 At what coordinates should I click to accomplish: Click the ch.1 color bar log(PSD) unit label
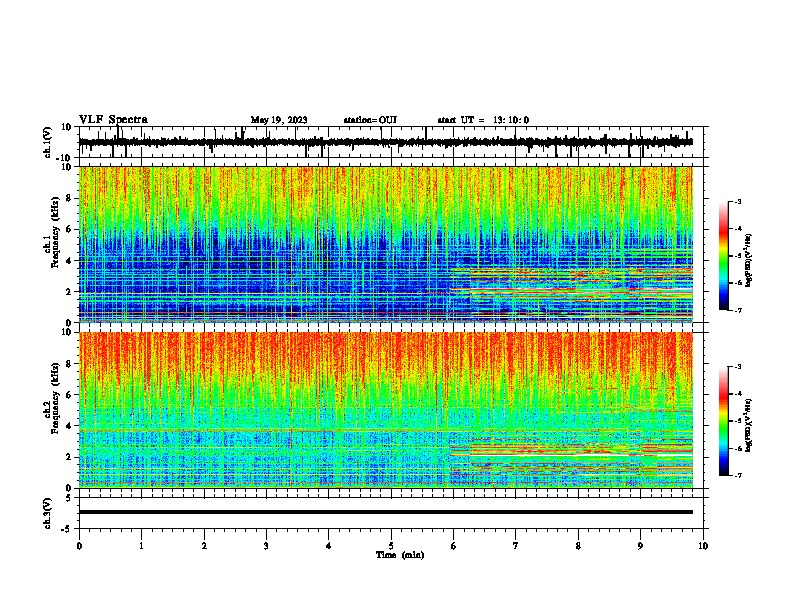pos(749,261)
